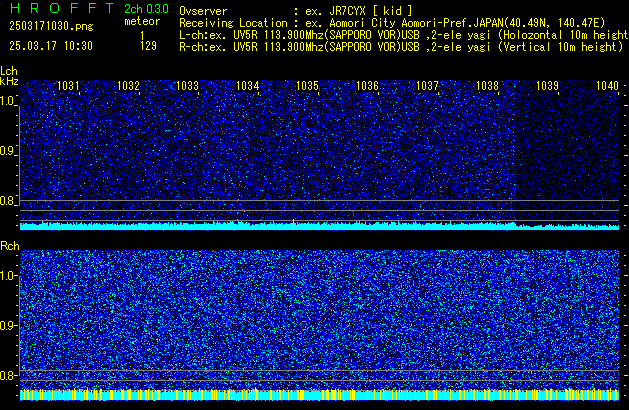
Task: Click the date stamp 25.03.17 10:30
Action: [51, 46]
